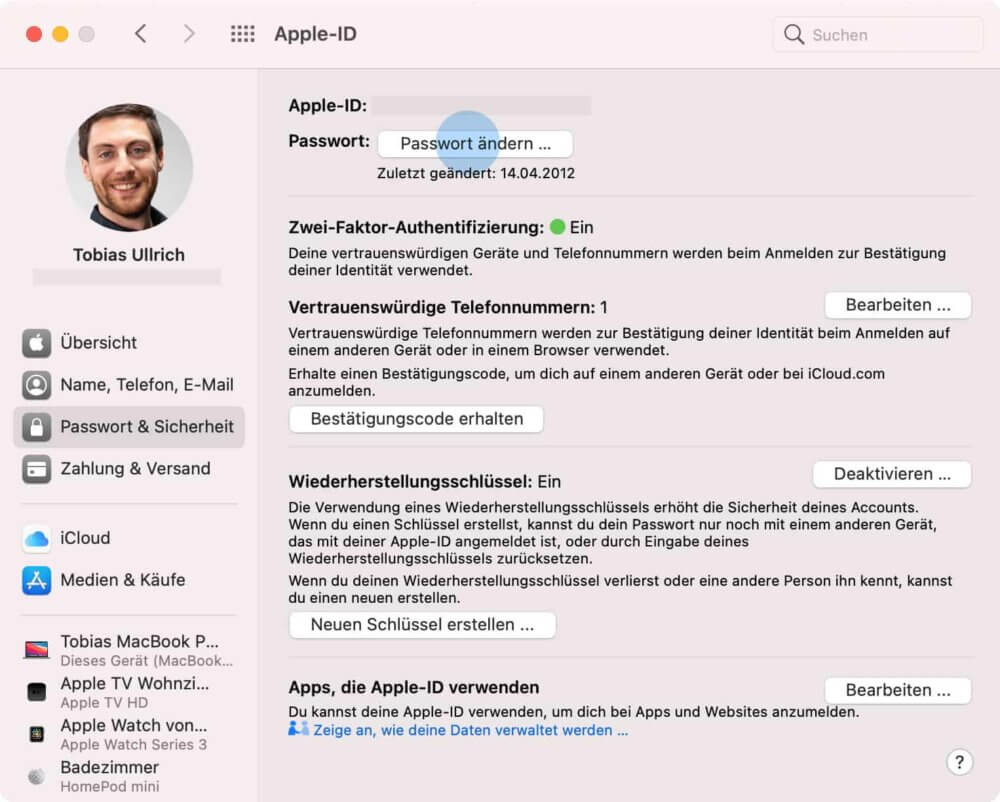This screenshot has height=802, width=1000.
Task: Click the Apple Watch device icon
Action: (36, 734)
